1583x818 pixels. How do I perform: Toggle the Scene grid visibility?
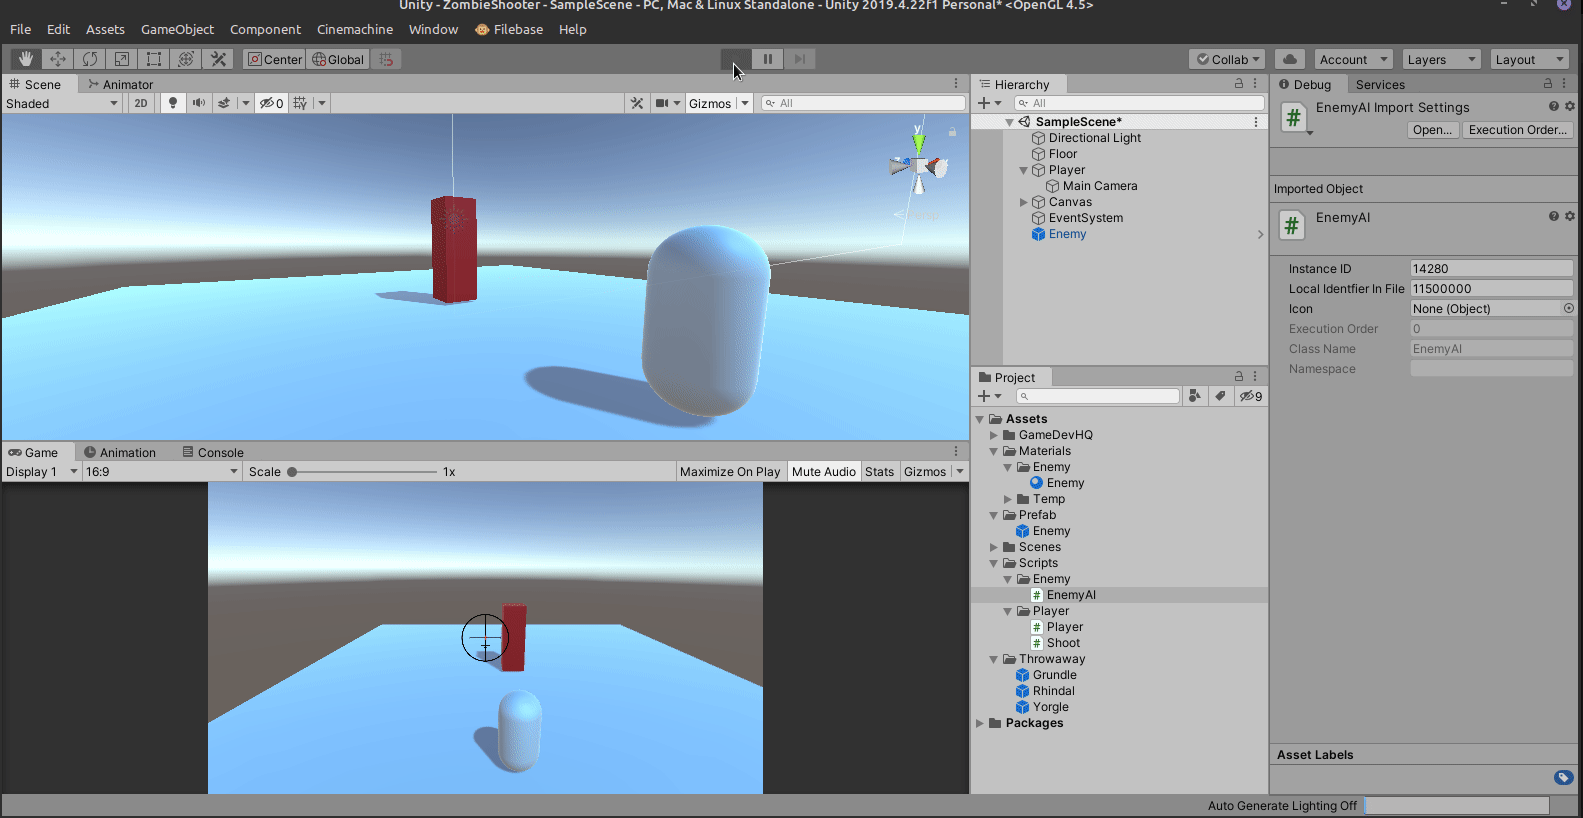(x=300, y=103)
